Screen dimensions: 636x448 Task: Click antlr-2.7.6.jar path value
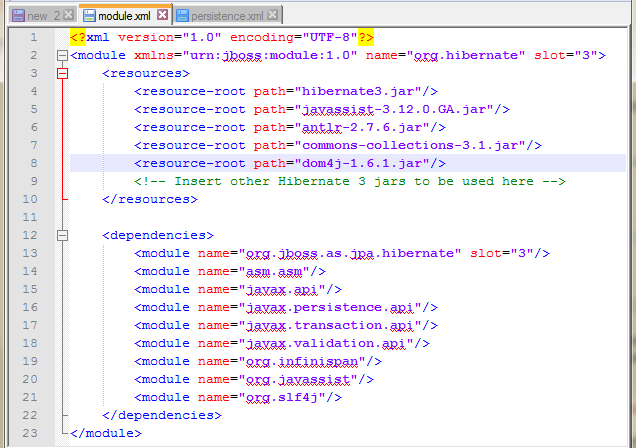[362, 127]
